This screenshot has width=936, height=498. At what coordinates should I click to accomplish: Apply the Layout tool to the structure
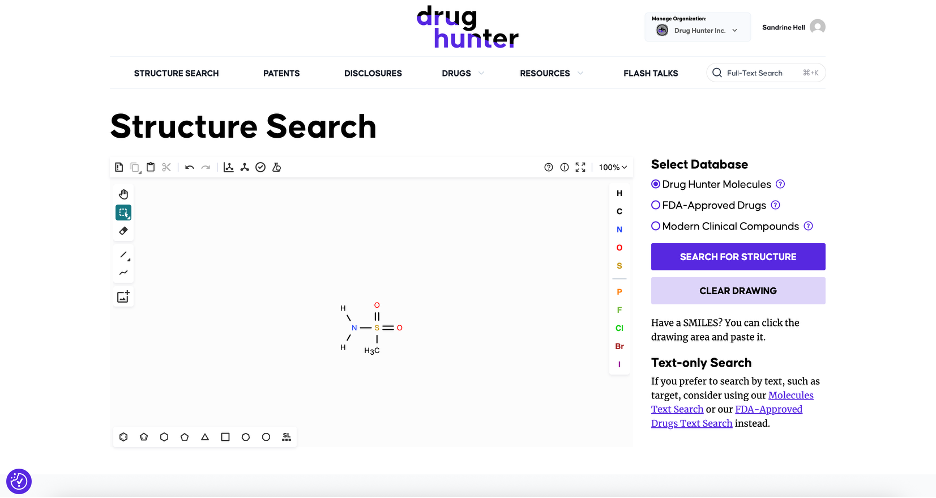228,167
